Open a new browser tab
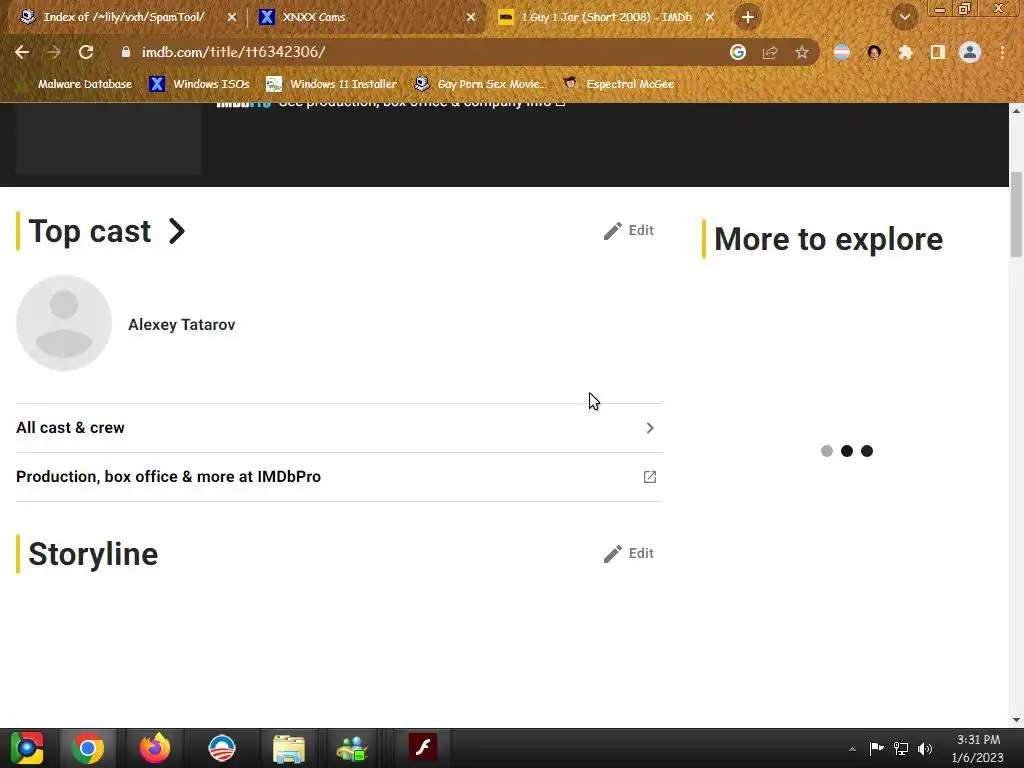 (x=748, y=17)
